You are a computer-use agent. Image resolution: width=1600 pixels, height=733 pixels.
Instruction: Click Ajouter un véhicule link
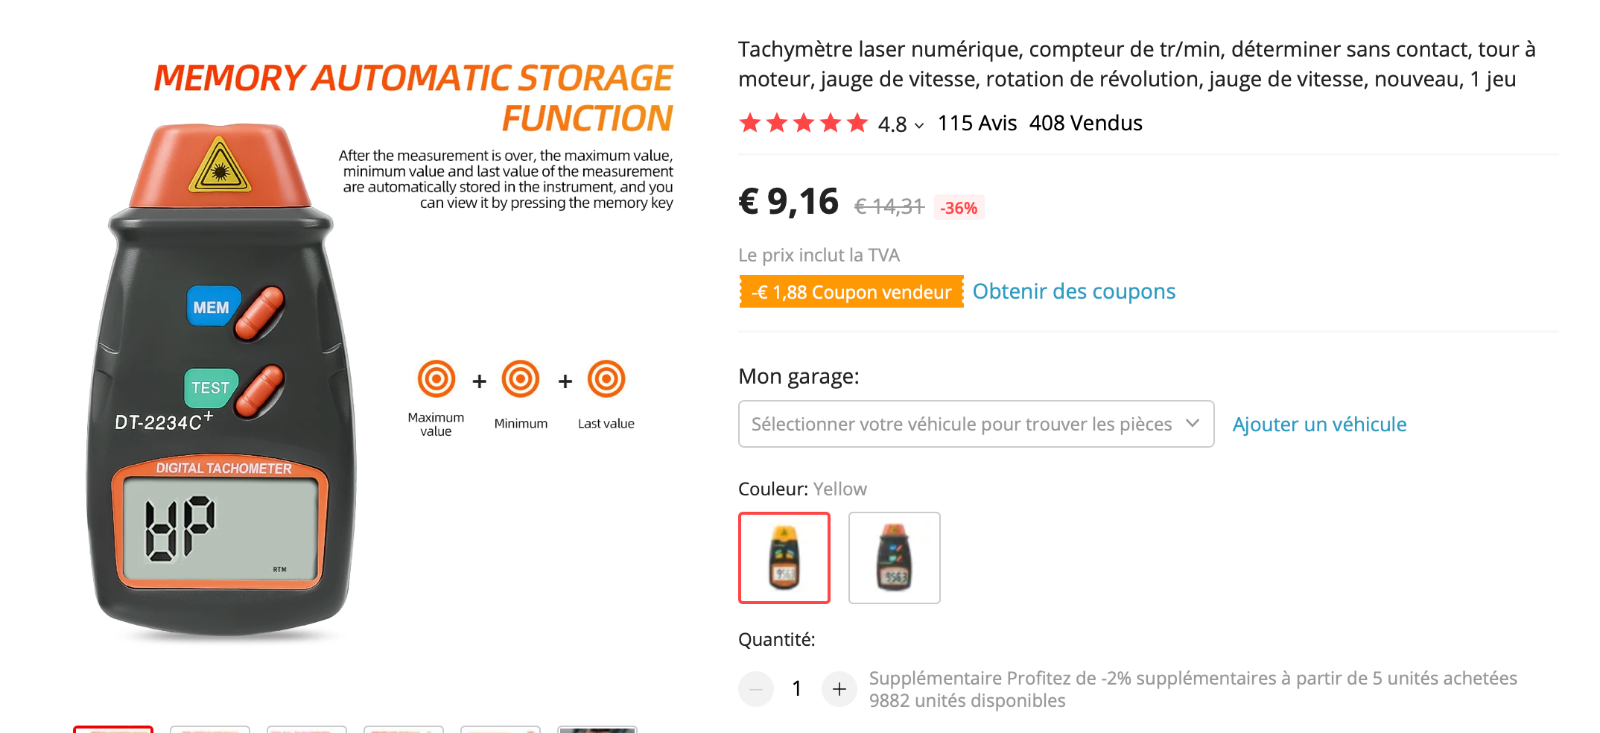[1319, 424]
